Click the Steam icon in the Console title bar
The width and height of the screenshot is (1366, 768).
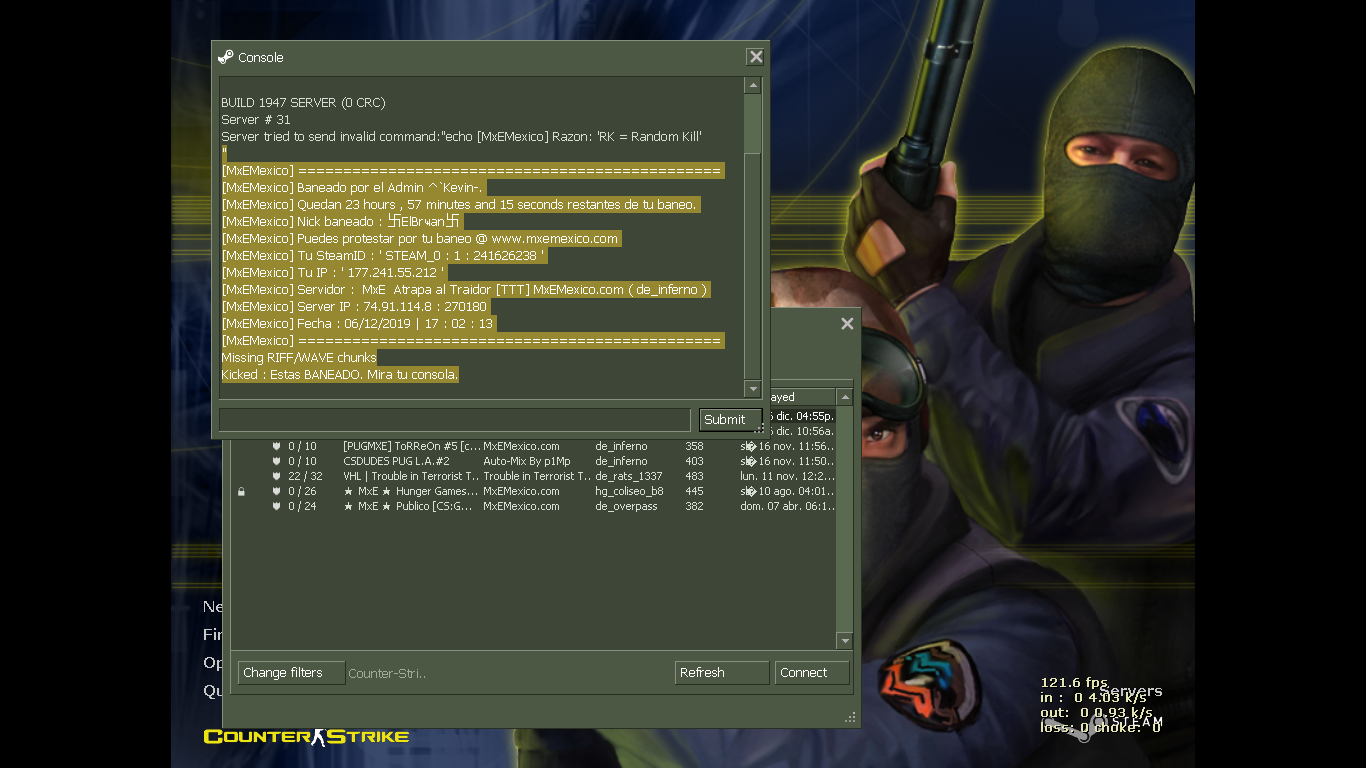(x=226, y=57)
